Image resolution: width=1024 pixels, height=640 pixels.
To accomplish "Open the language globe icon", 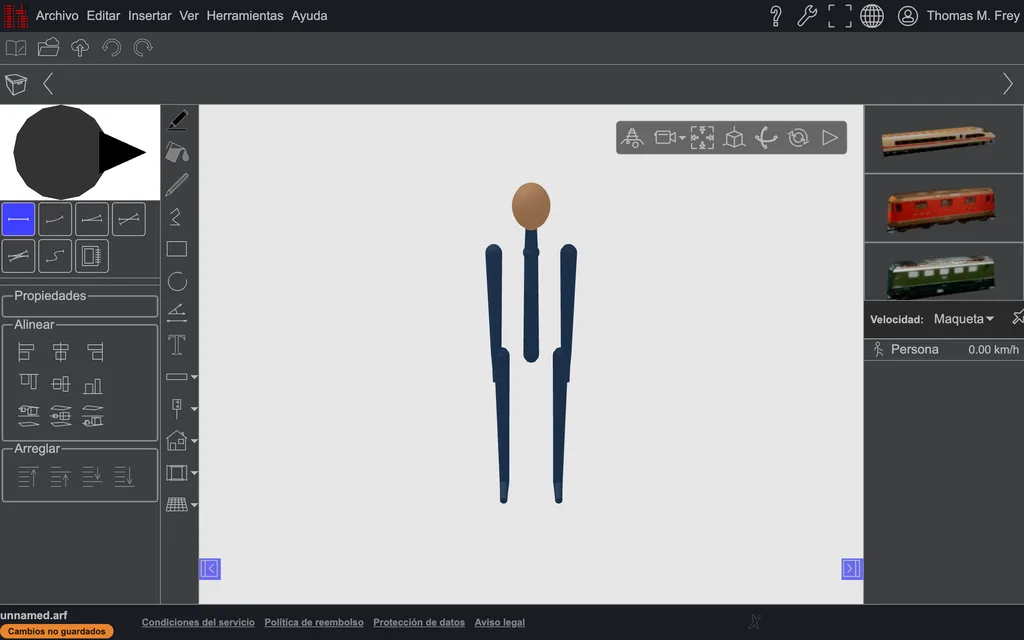I will 872,16.
